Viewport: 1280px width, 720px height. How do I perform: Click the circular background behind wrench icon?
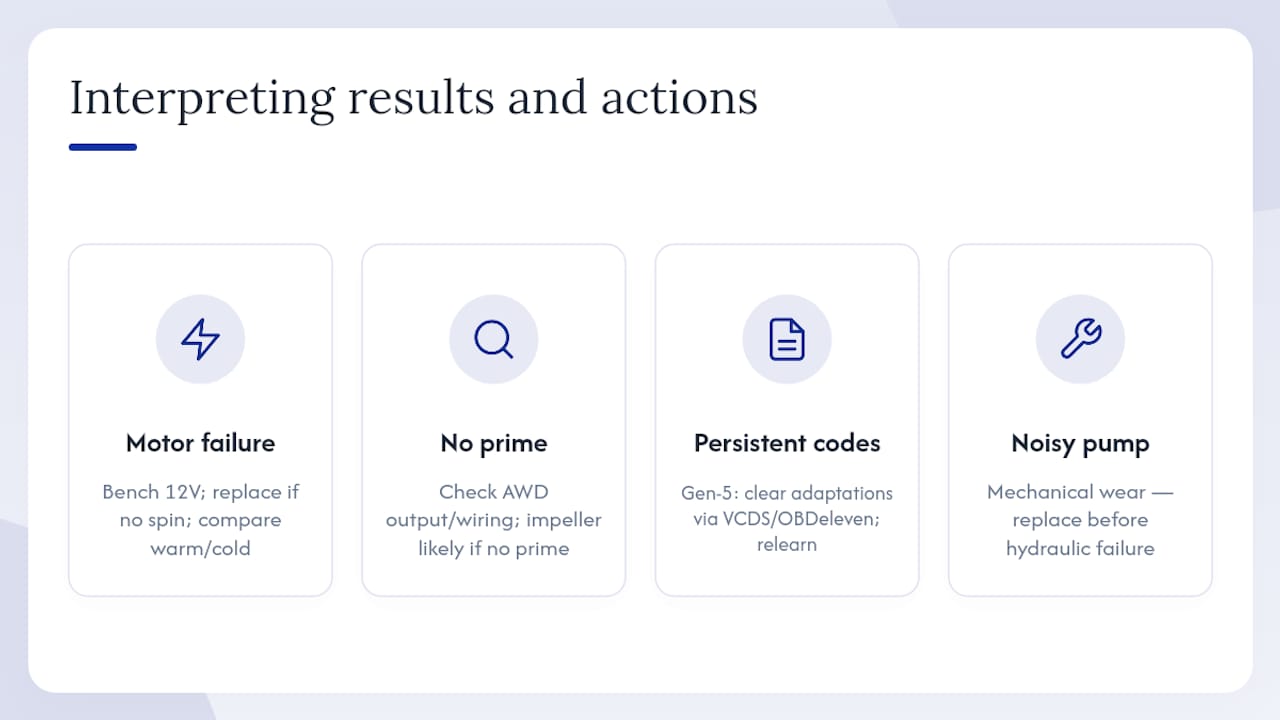[1080, 339]
